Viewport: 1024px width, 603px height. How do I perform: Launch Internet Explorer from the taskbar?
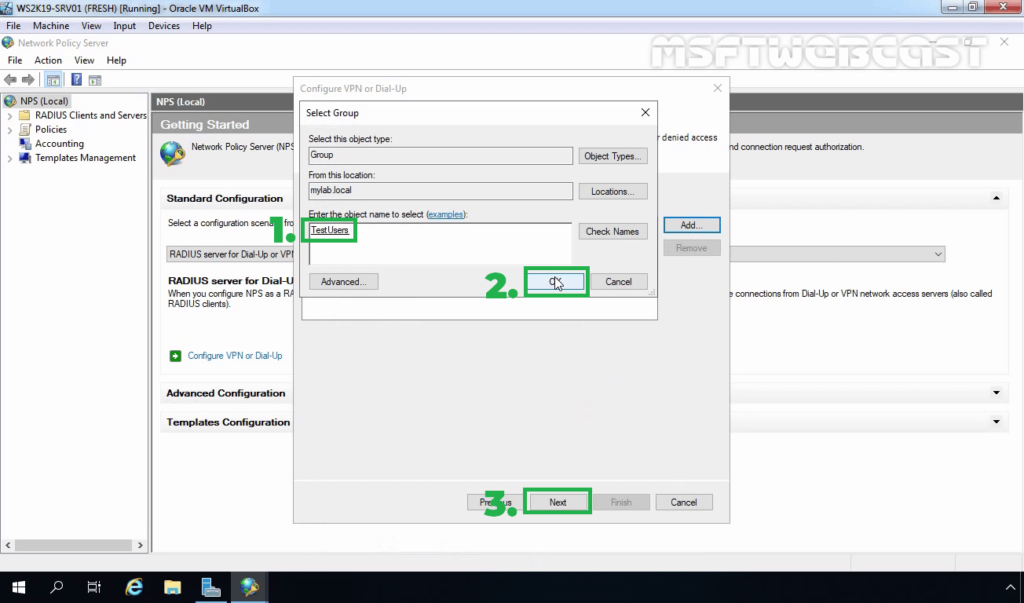pyautogui.click(x=134, y=587)
